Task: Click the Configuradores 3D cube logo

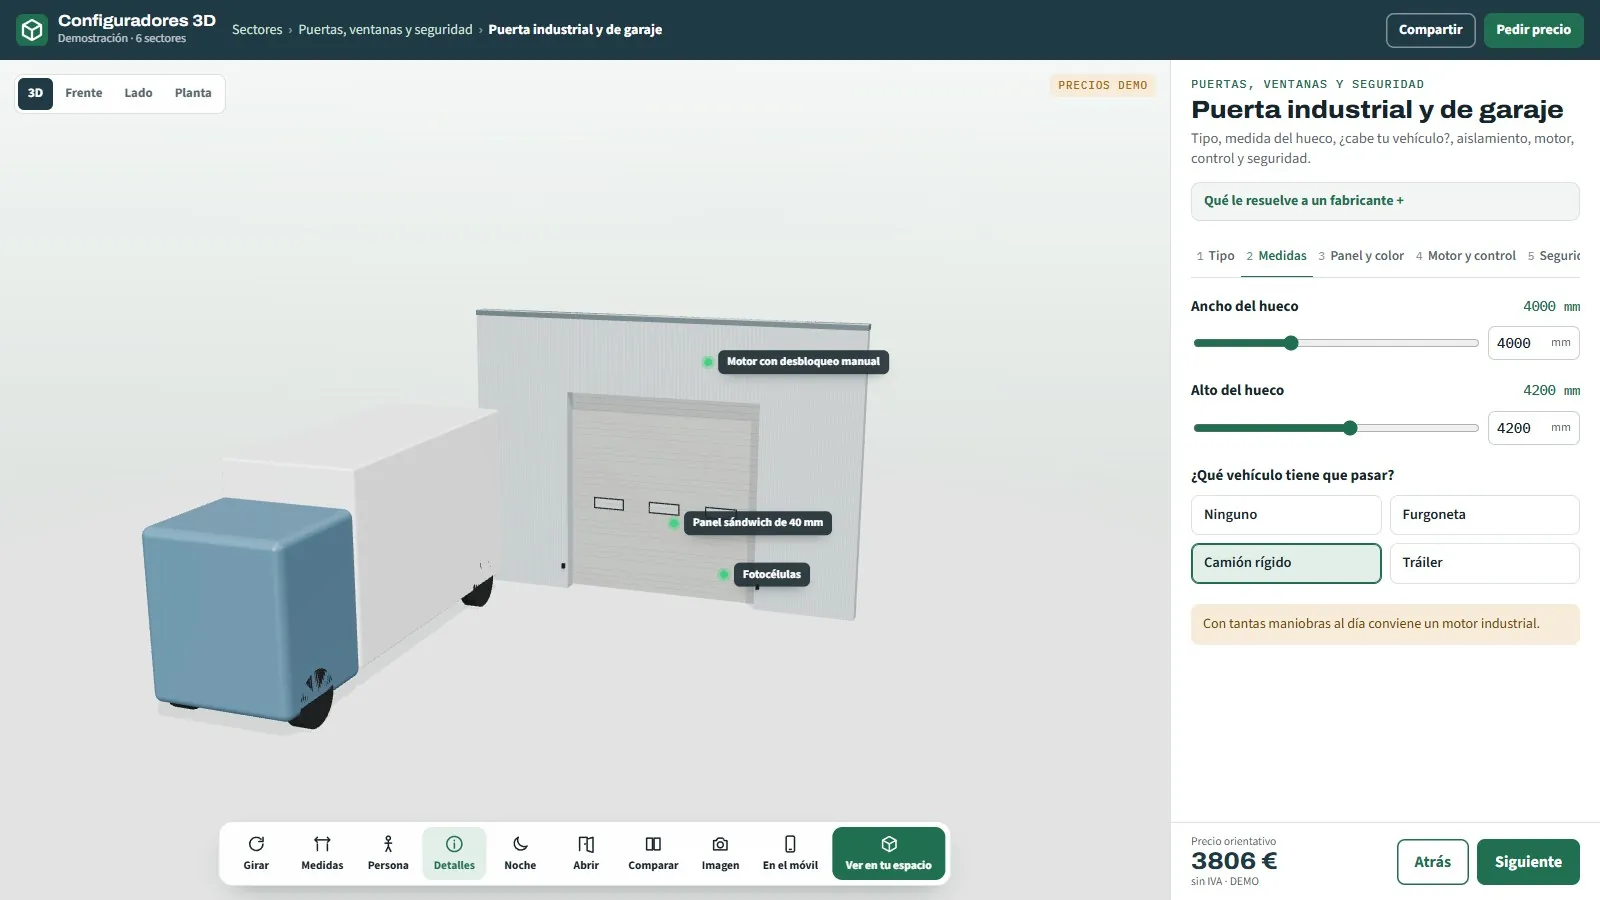Action: [32, 30]
